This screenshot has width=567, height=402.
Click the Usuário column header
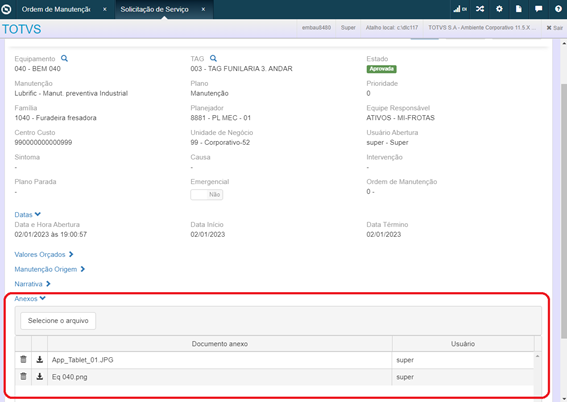[463, 344]
